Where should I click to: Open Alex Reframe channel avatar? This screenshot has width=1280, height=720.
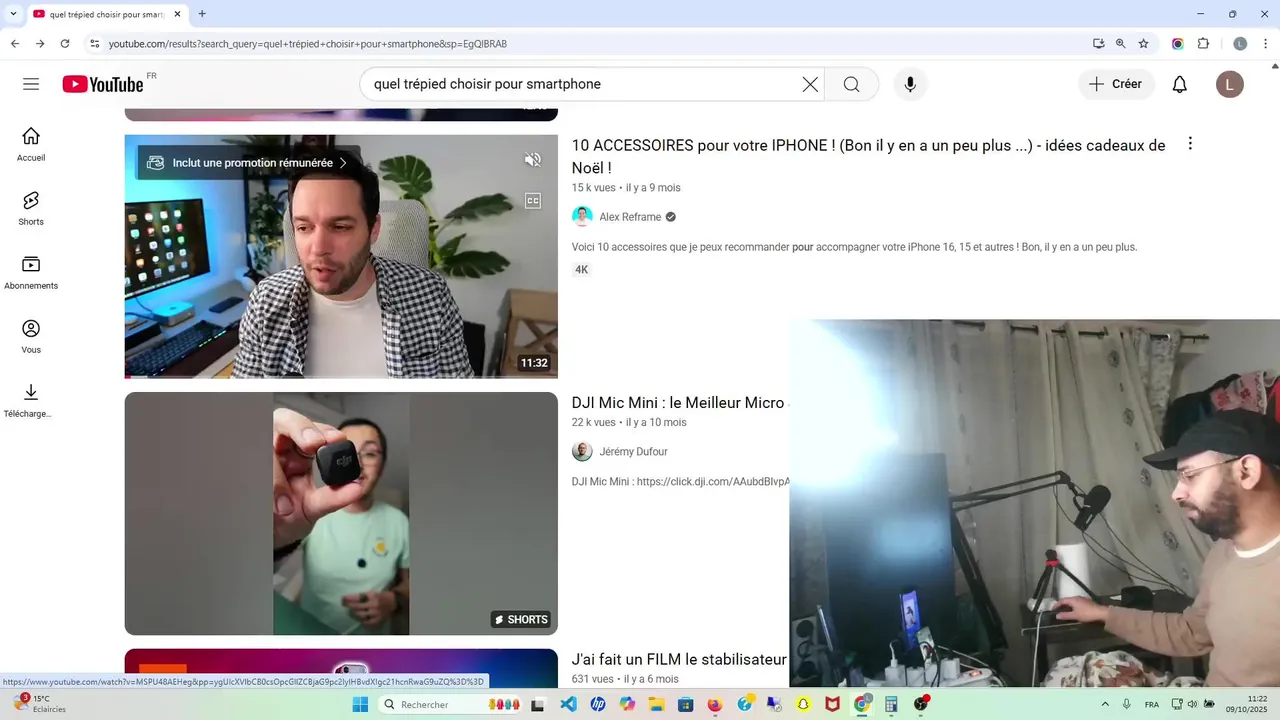click(x=582, y=217)
